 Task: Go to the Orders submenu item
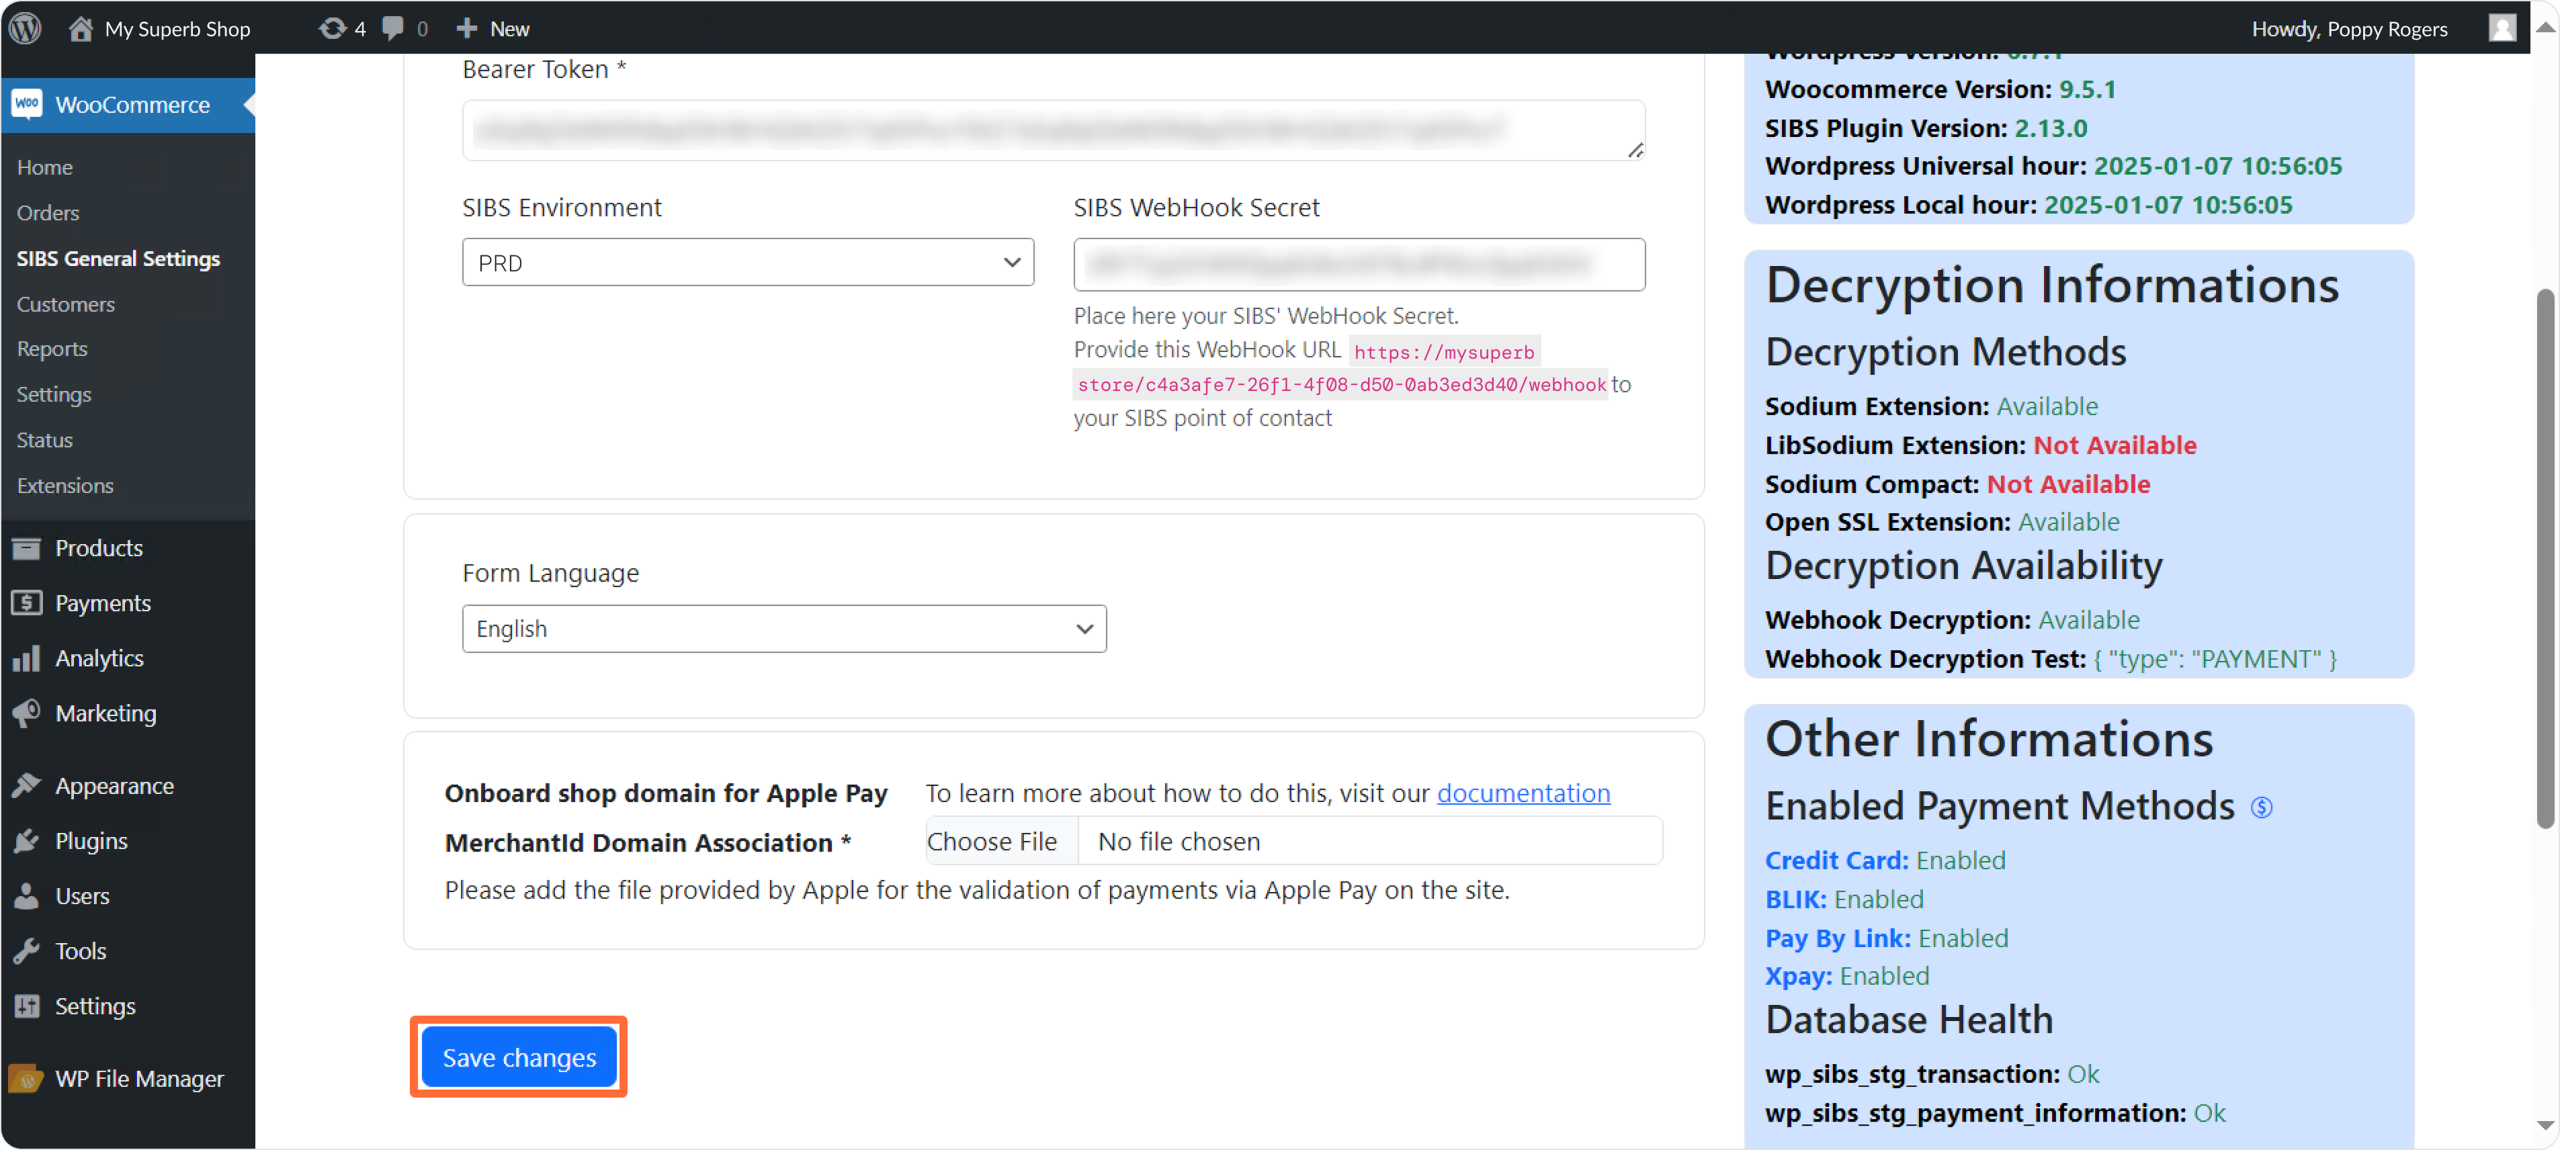(x=48, y=213)
